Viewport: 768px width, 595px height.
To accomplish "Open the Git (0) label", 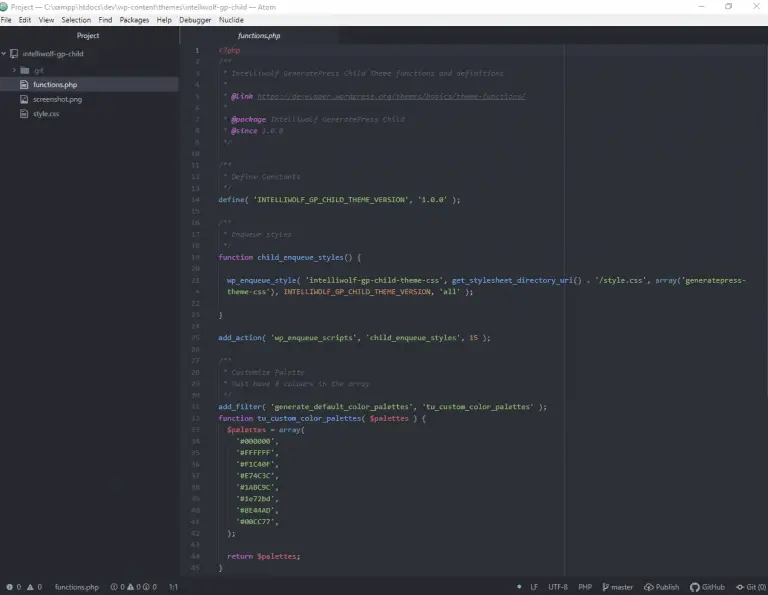I will point(756,587).
